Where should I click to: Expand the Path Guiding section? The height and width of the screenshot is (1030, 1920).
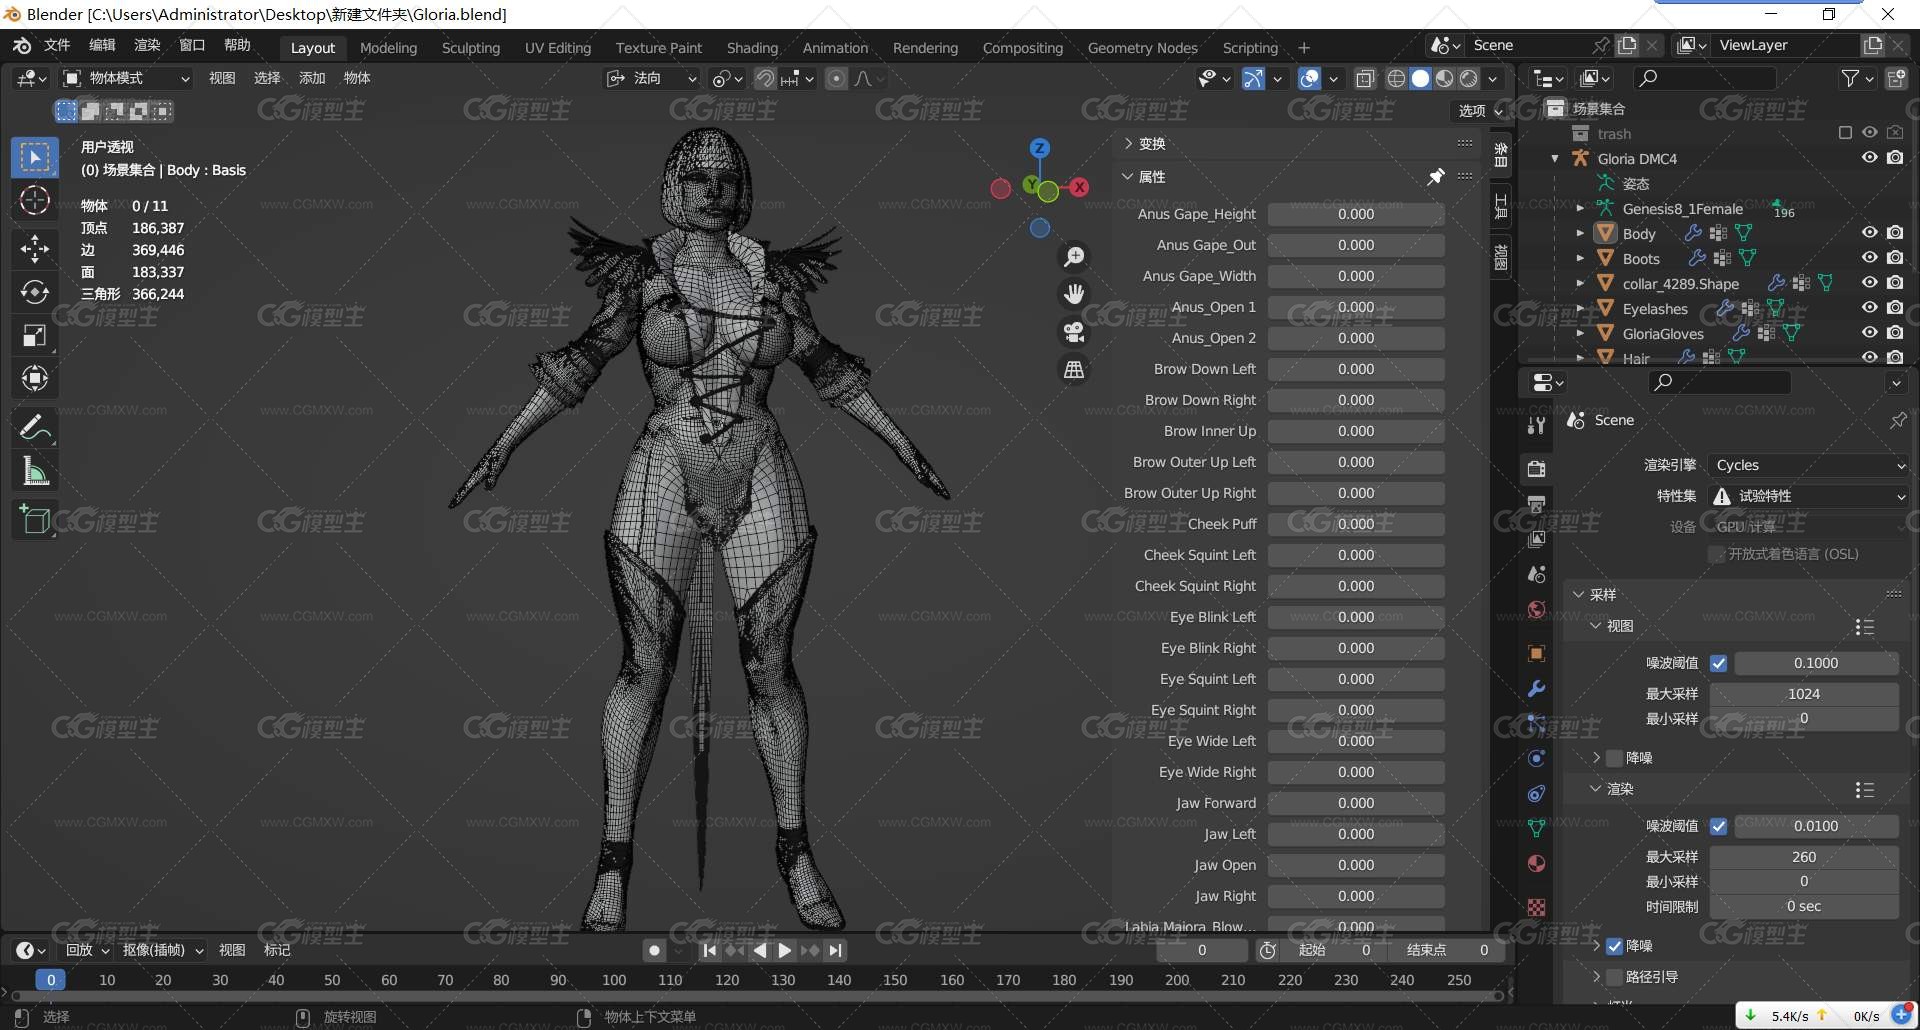click(x=1597, y=977)
